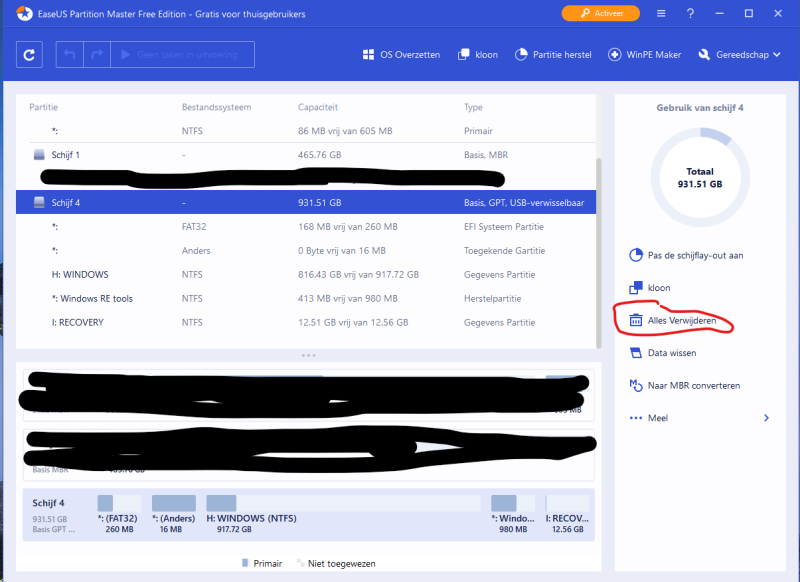Click the Niet toegewezen legend entry
The width and height of the screenshot is (800, 582).
[336, 563]
